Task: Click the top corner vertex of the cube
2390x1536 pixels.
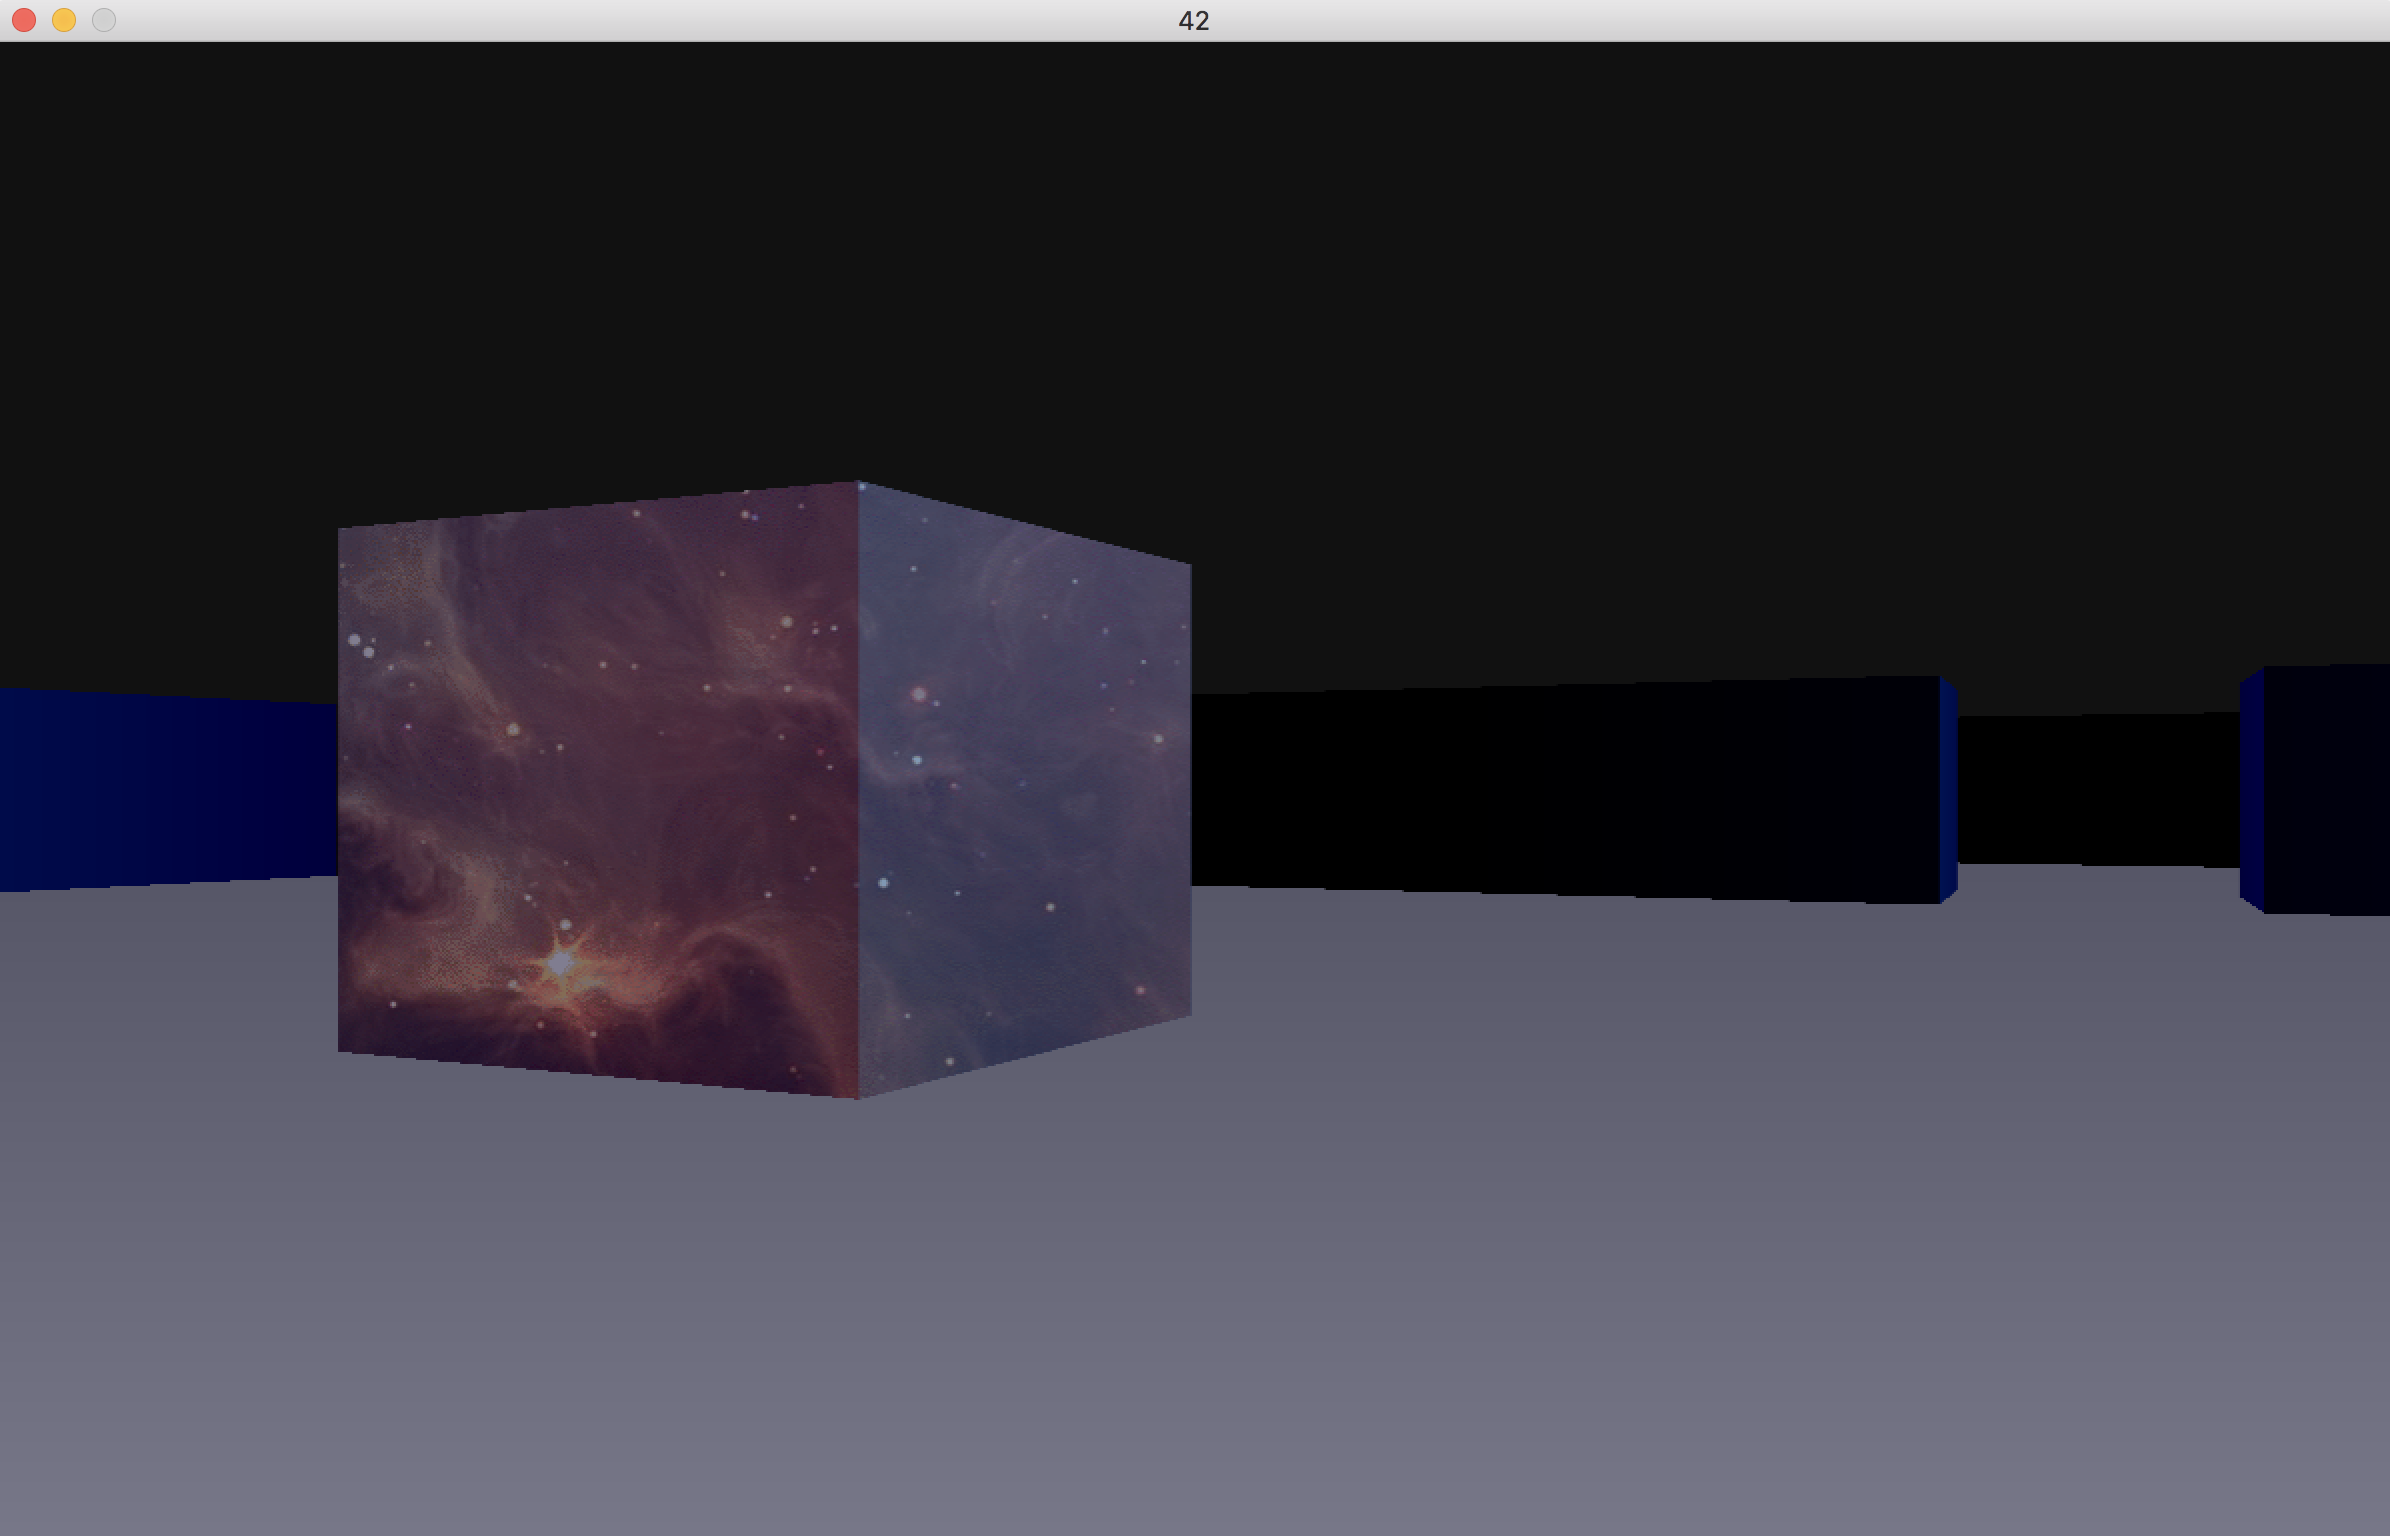Action: [x=859, y=483]
